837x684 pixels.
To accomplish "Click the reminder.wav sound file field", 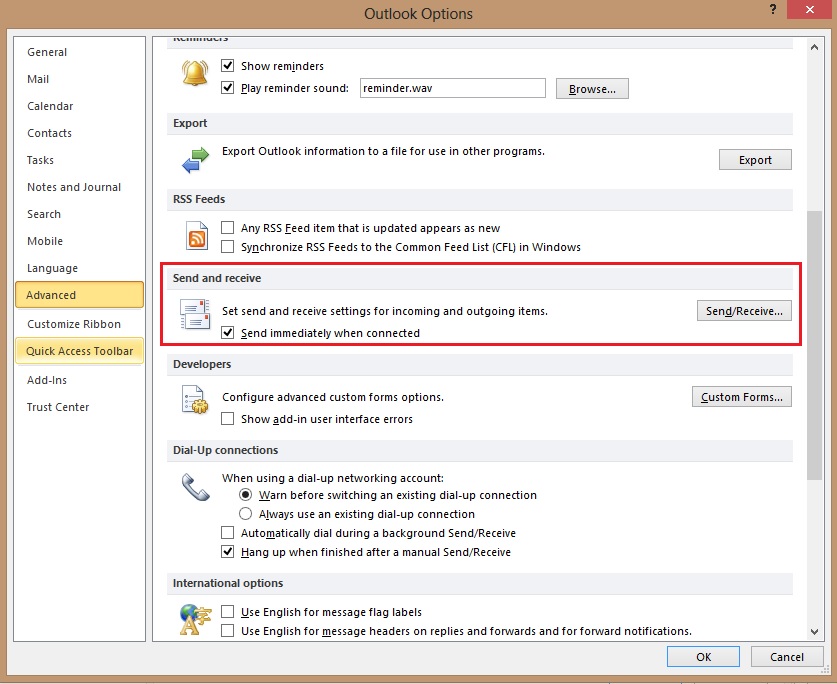I will [453, 88].
